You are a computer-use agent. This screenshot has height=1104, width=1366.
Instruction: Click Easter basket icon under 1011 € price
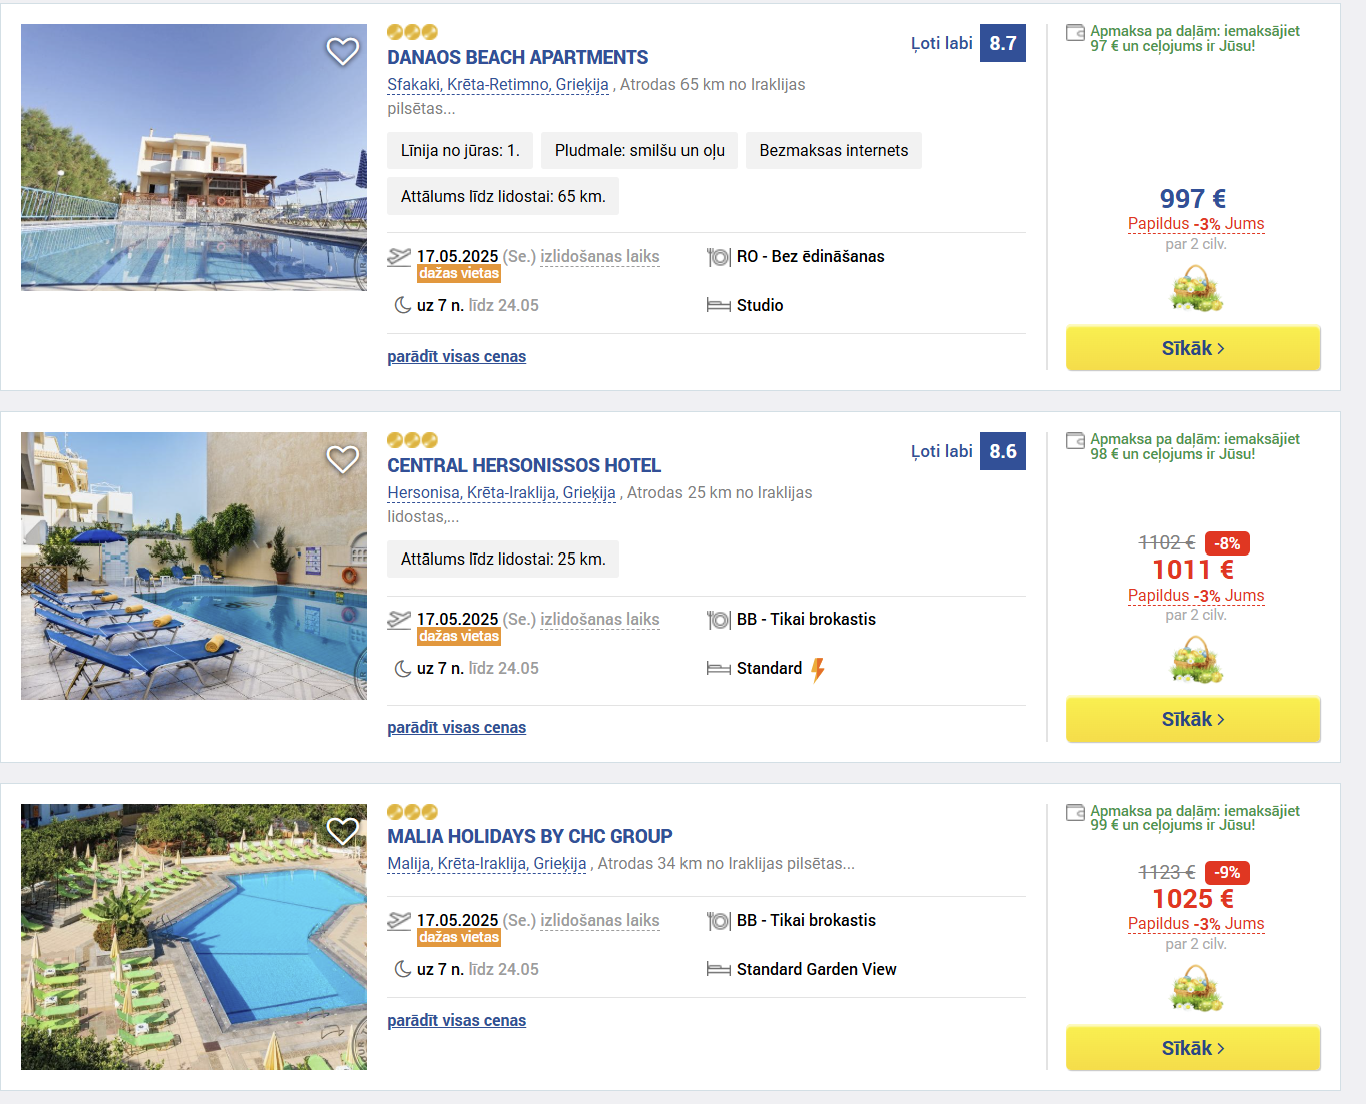pos(1196,660)
